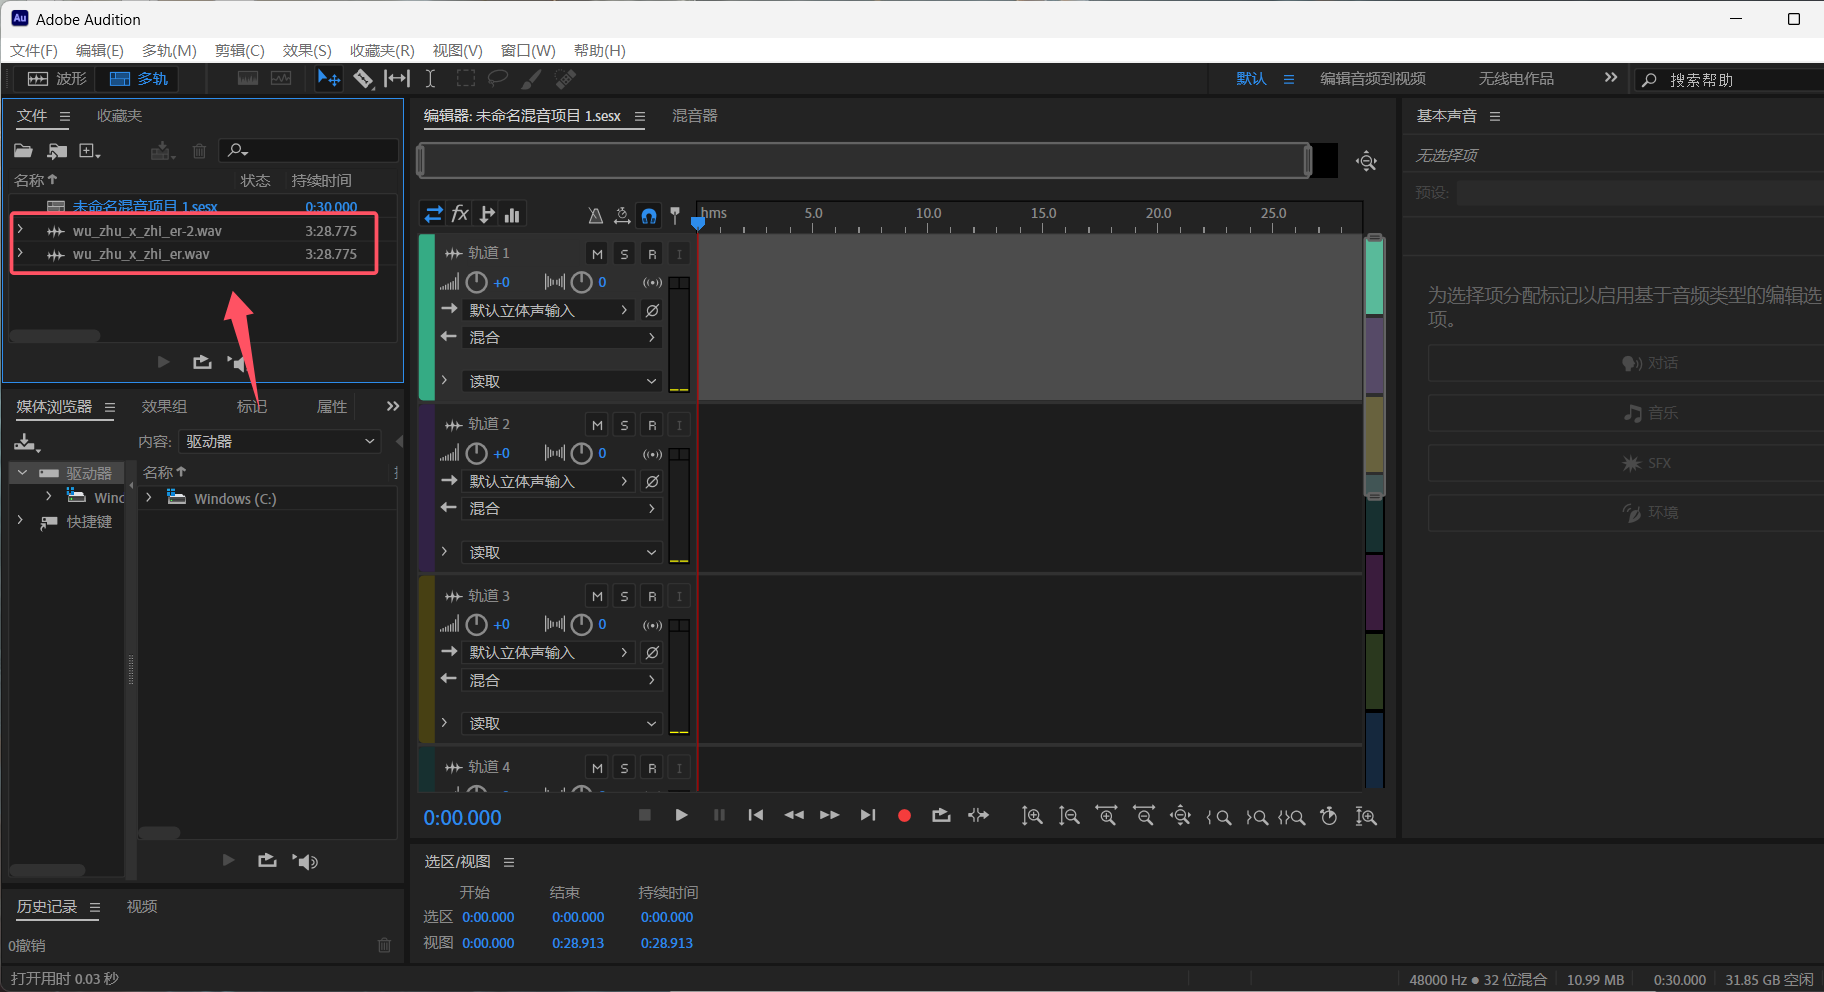Mute Track 1 with the M button
The image size is (1824, 992).
[597, 254]
